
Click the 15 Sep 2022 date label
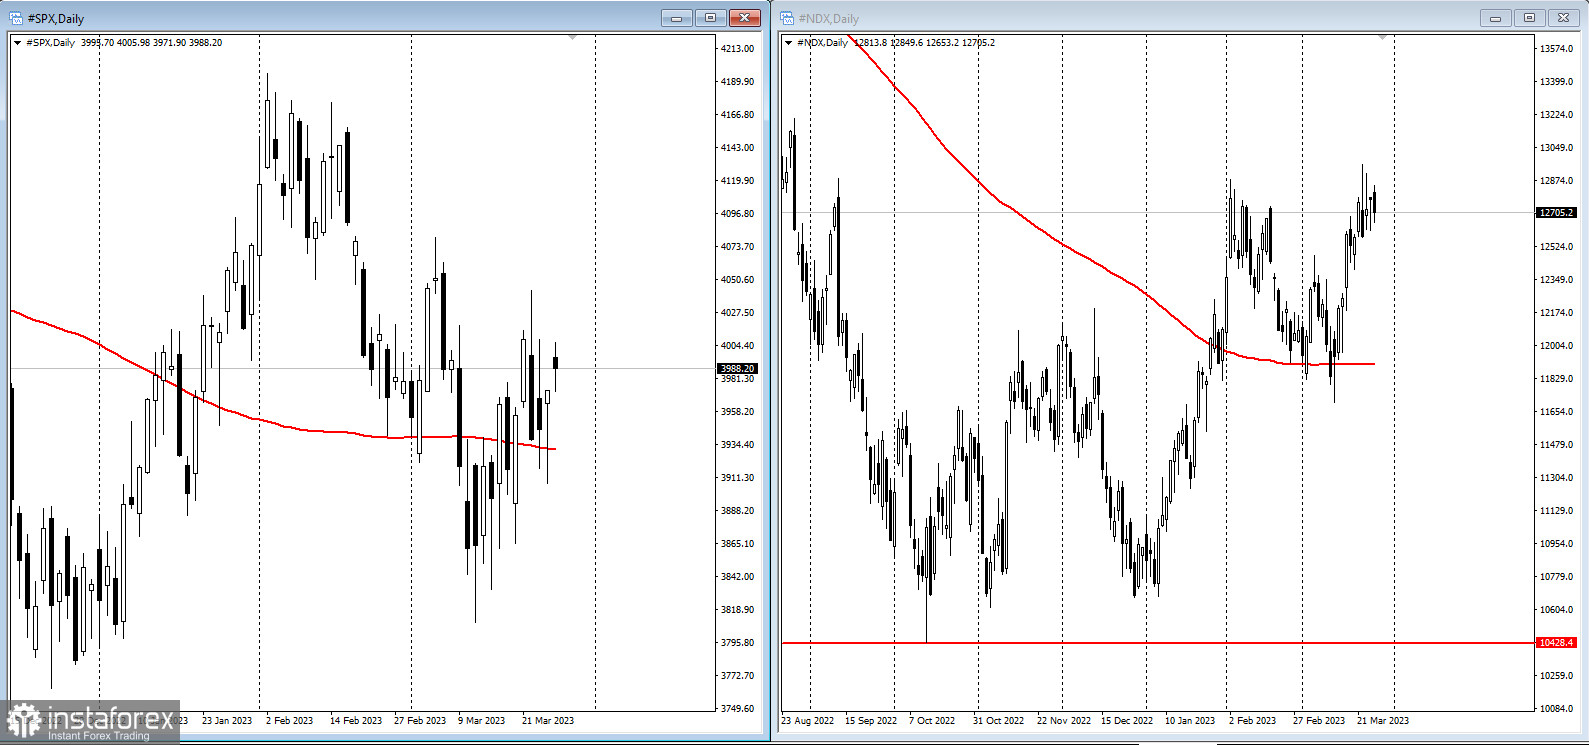click(x=871, y=721)
